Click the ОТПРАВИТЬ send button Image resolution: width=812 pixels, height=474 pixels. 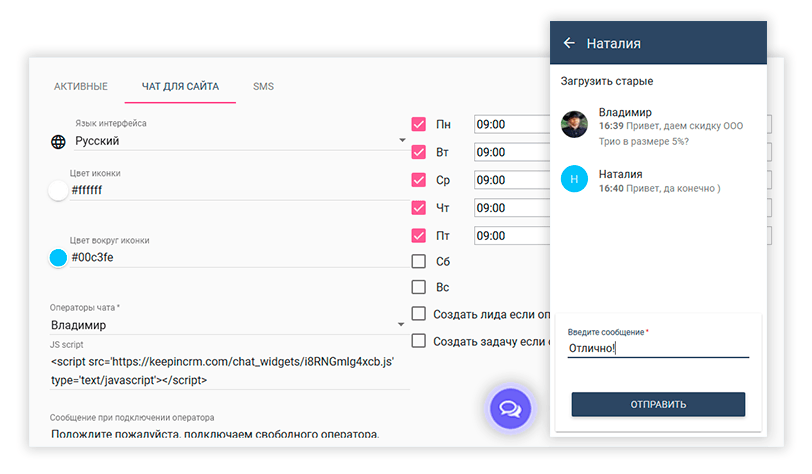click(x=658, y=404)
